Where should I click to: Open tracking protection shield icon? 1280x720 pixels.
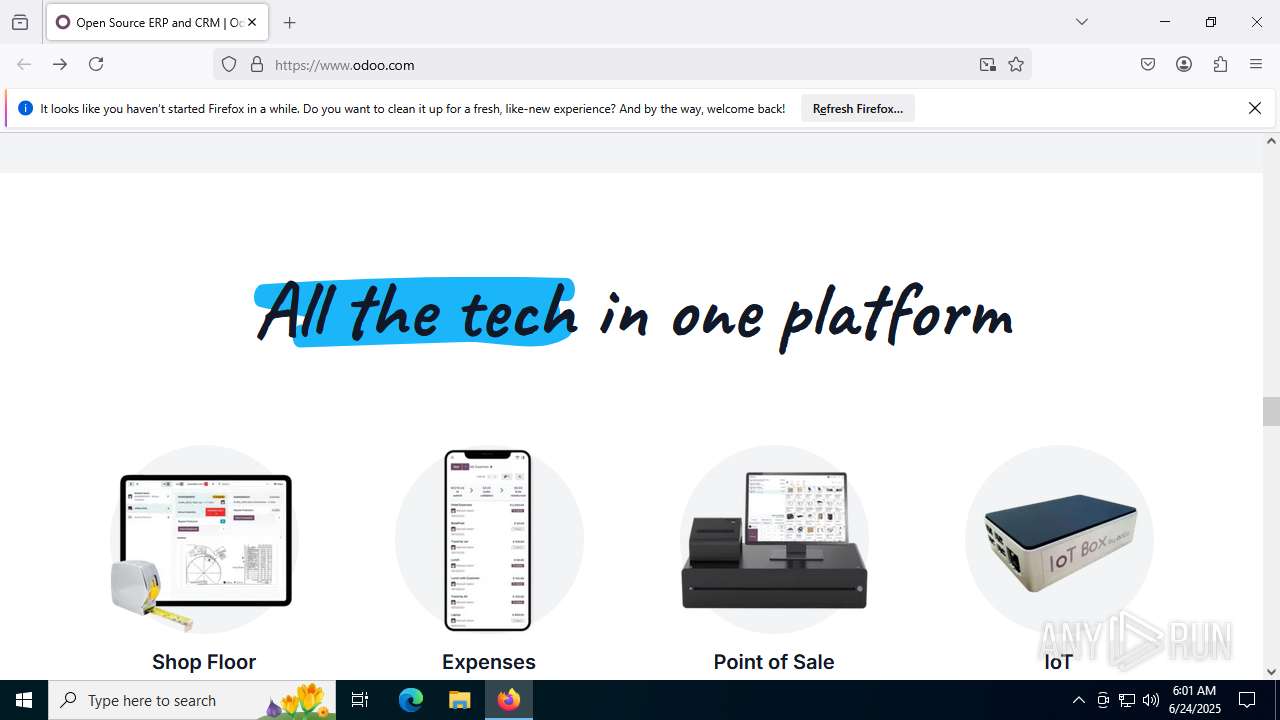click(x=229, y=64)
